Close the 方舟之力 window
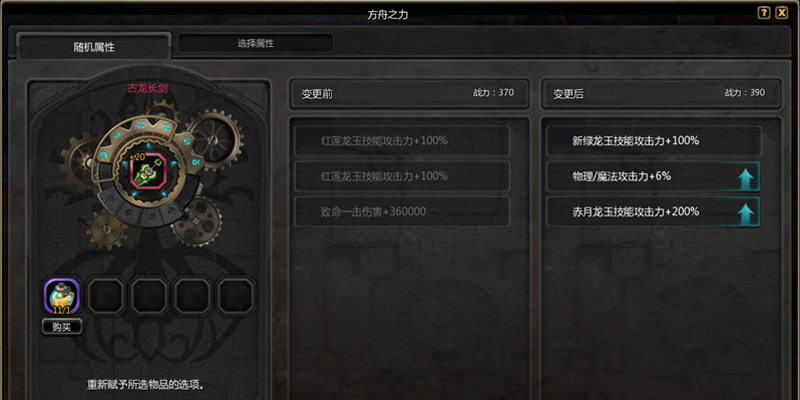The height and width of the screenshot is (400, 800). coord(782,13)
